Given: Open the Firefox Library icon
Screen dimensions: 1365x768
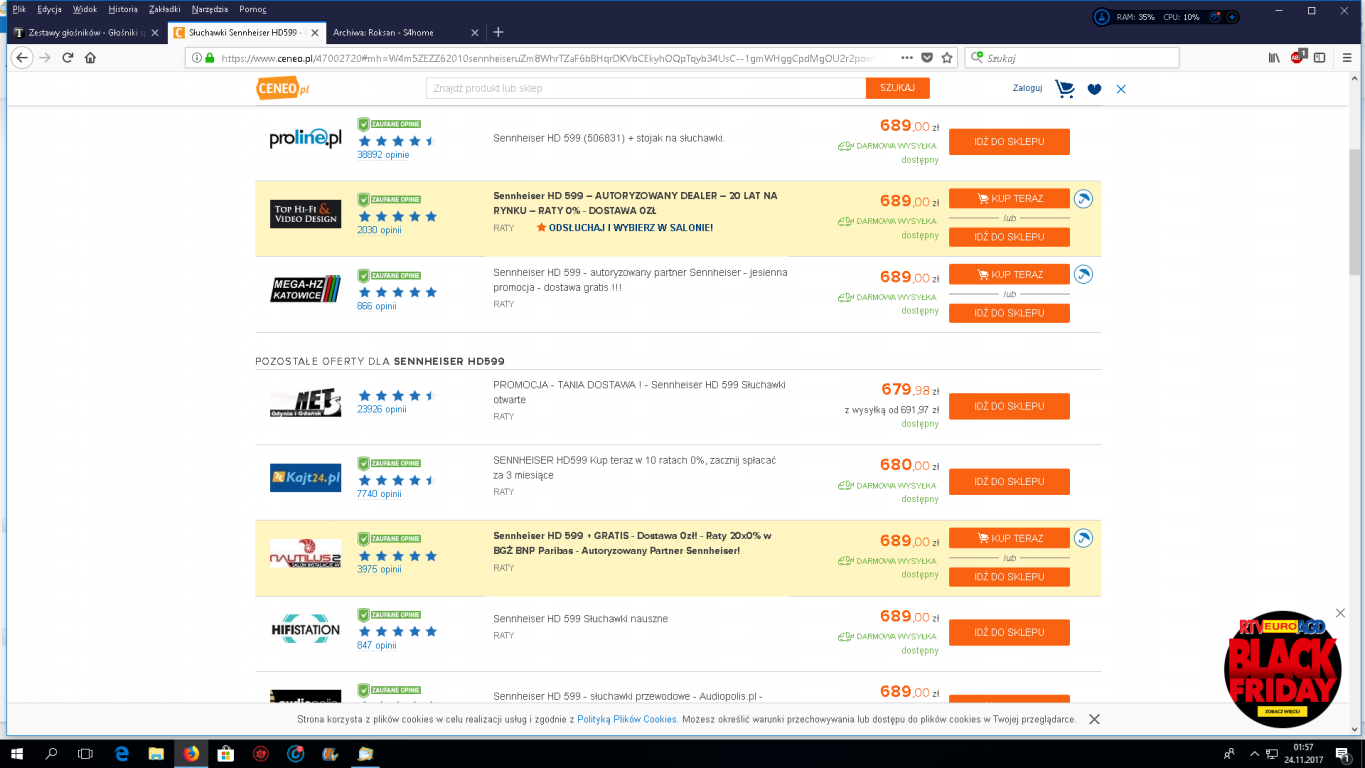Looking at the screenshot, I should 1274,58.
